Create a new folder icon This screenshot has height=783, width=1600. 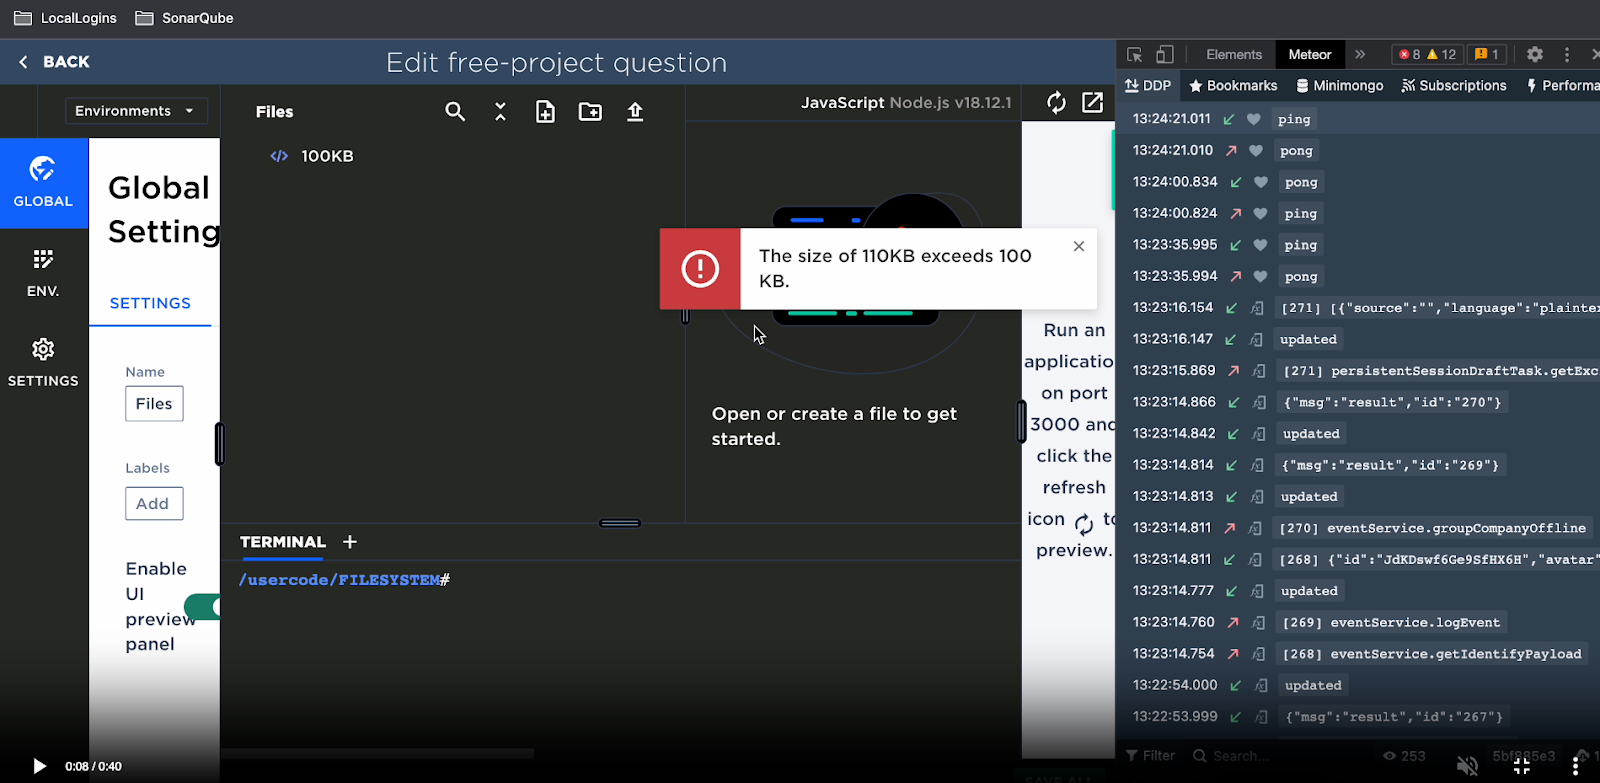pyautogui.click(x=590, y=112)
